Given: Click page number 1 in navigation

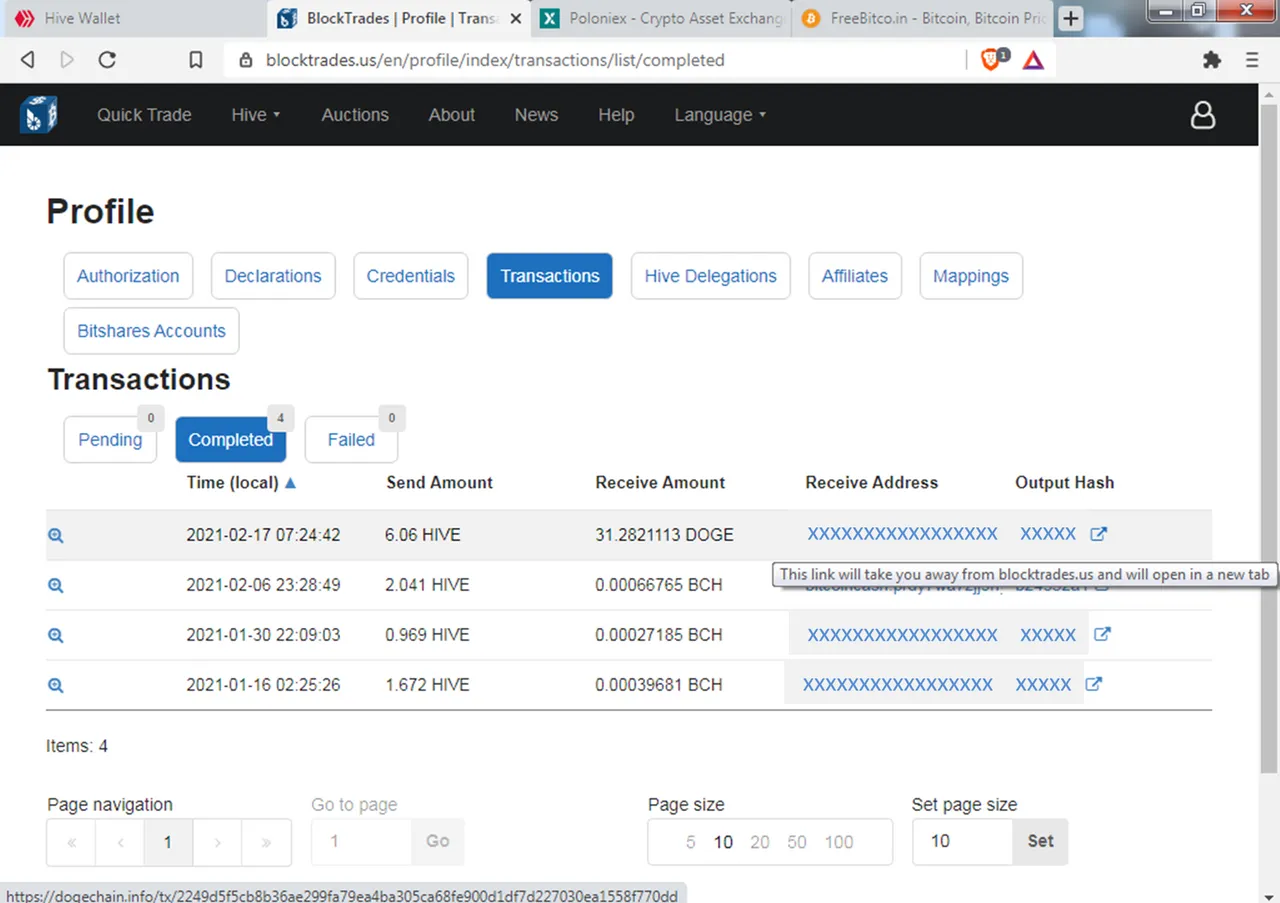Looking at the screenshot, I should pyautogui.click(x=168, y=842).
